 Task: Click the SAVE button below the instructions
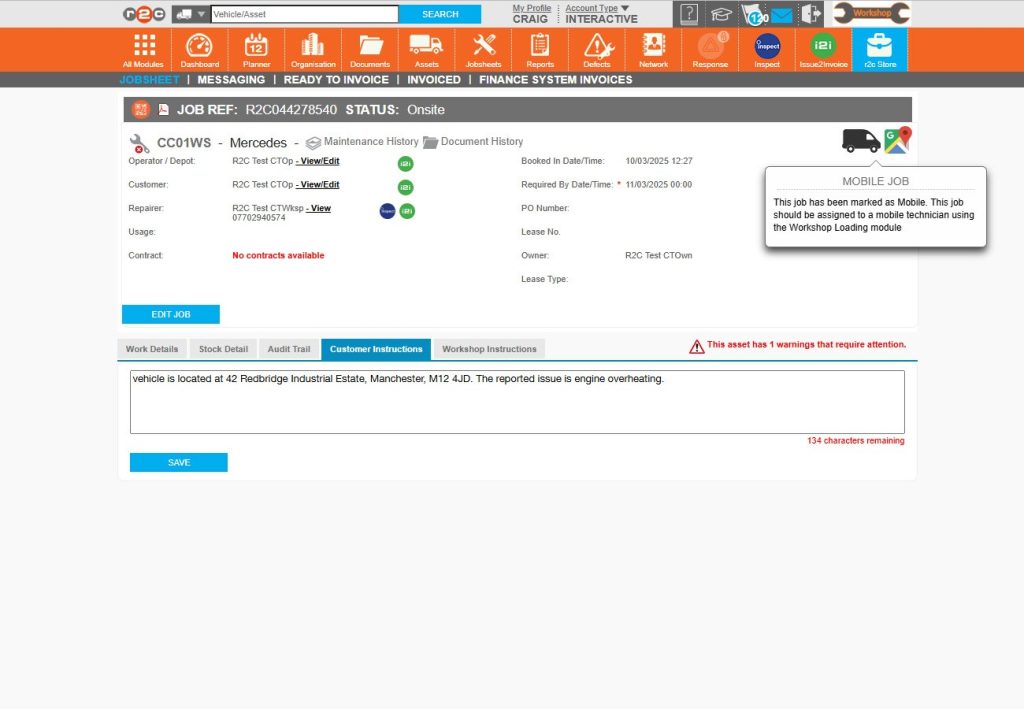pyautogui.click(x=178, y=462)
